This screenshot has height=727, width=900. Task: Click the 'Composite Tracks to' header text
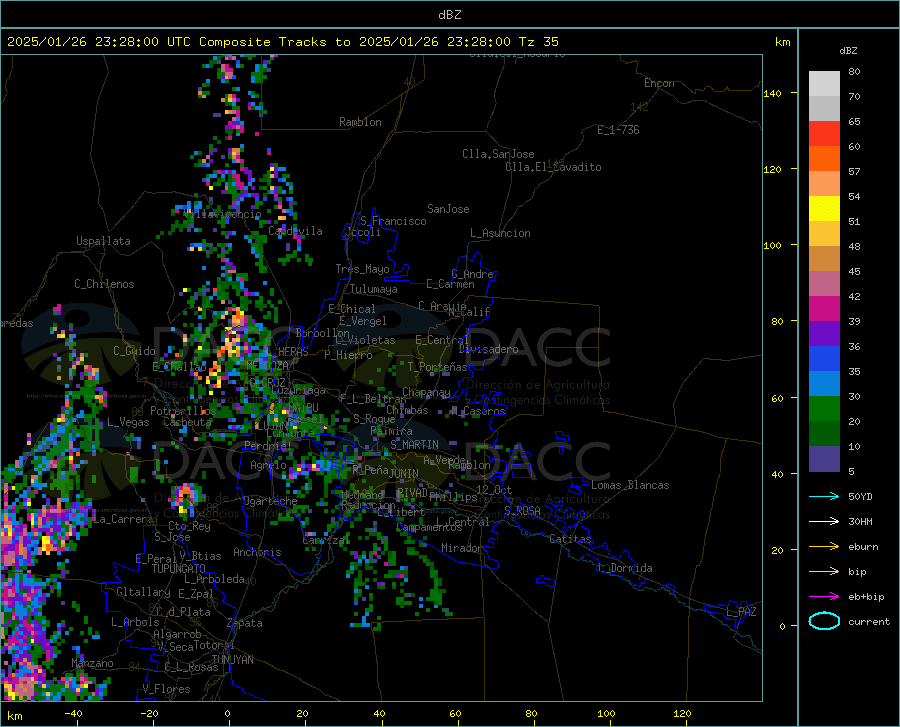274,42
